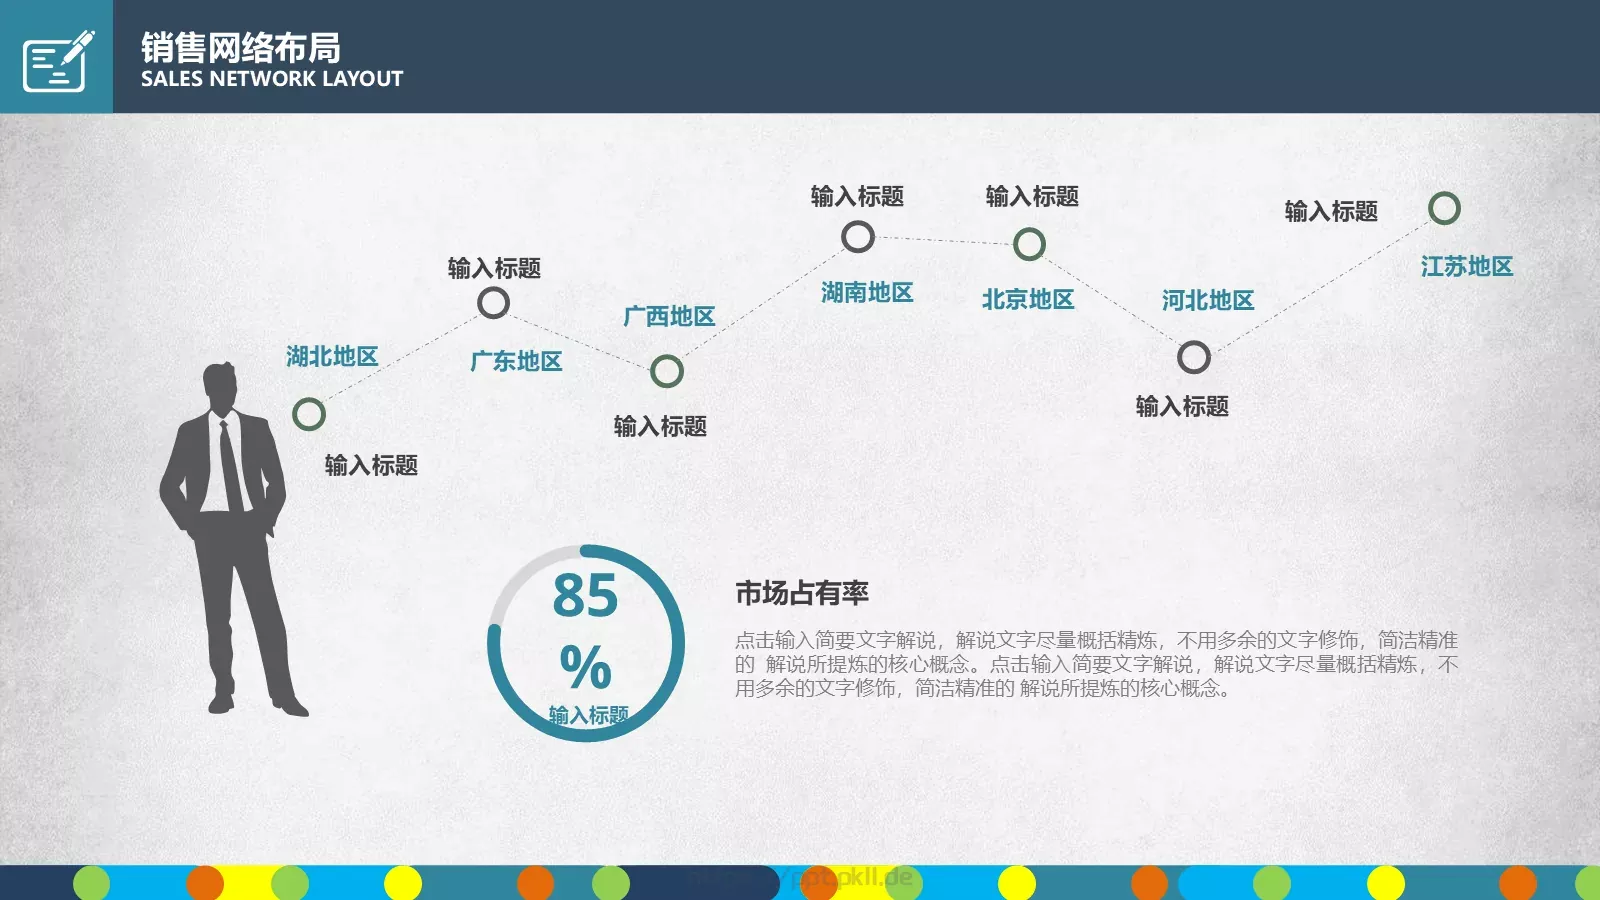The width and height of the screenshot is (1600, 900).
Task: Click the circle node of 北京地区
Action: click(x=1029, y=244)
